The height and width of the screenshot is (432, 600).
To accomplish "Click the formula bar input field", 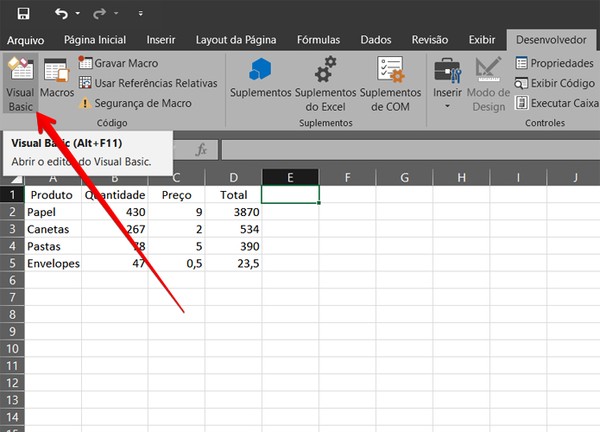I will [411, 150].
